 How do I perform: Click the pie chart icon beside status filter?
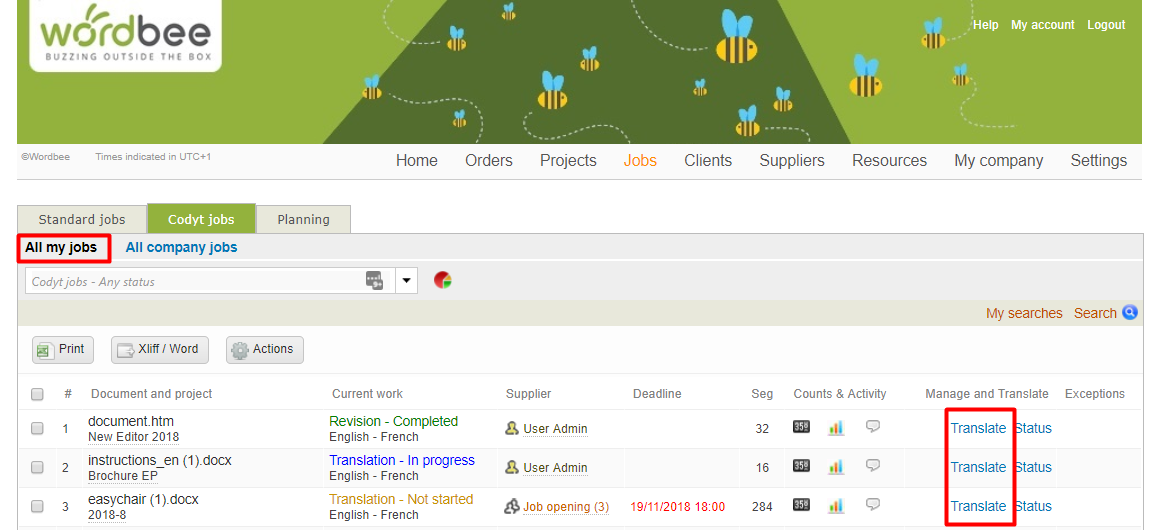(x=442, y=280)
